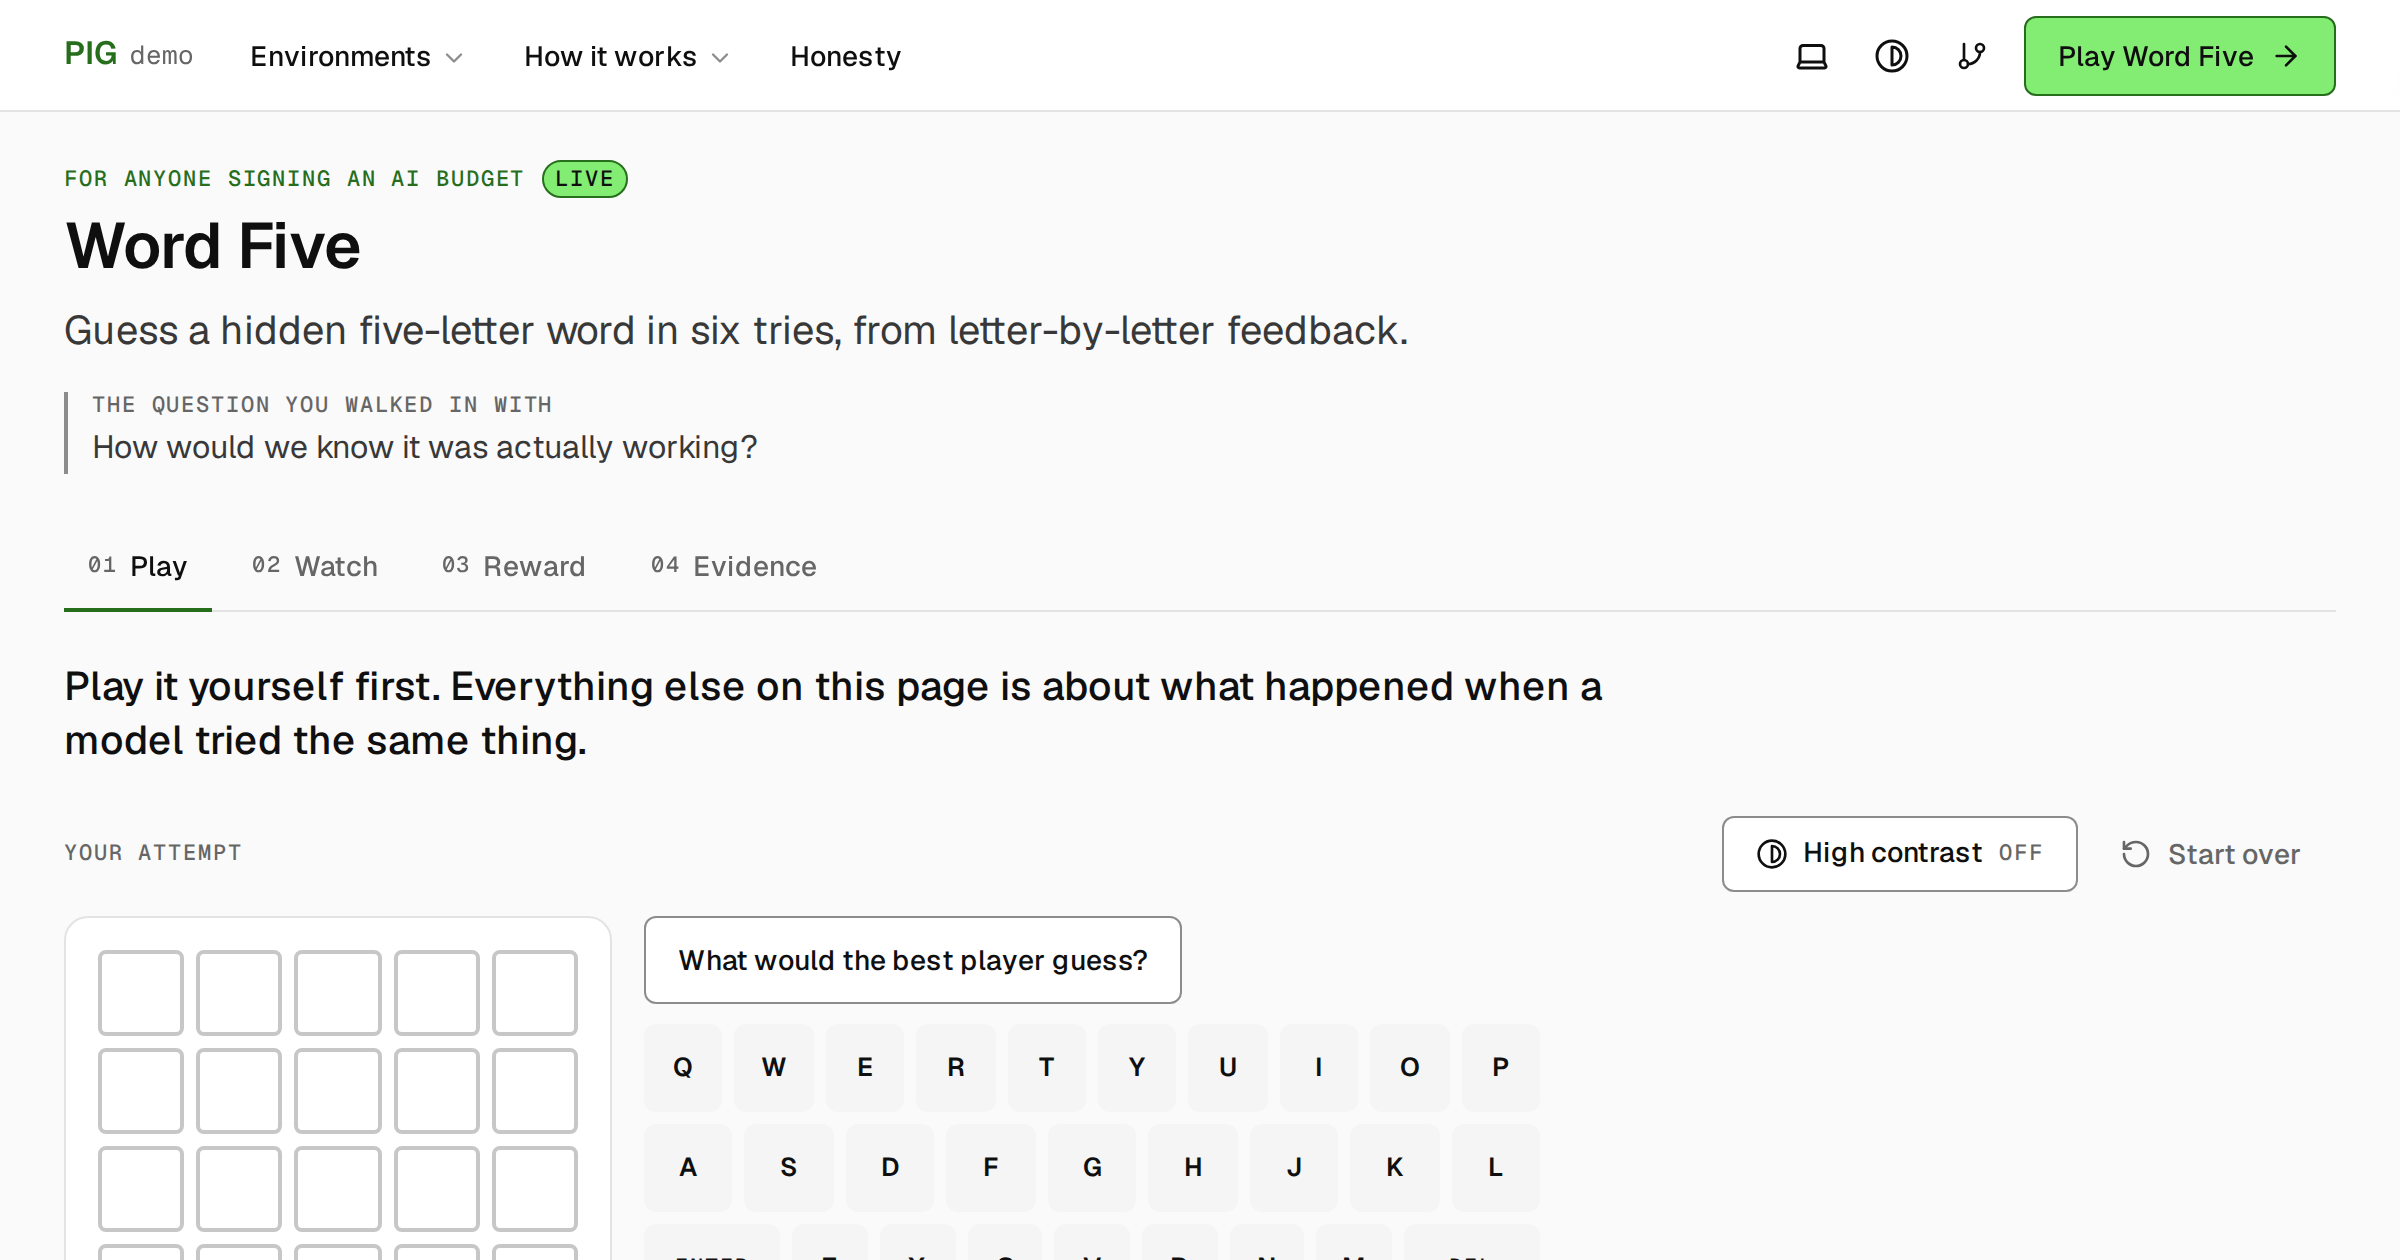Viewport: 2400px width, 1260px height.
Task: Click the arrow in Play Word Five button
Action: 2286,56
